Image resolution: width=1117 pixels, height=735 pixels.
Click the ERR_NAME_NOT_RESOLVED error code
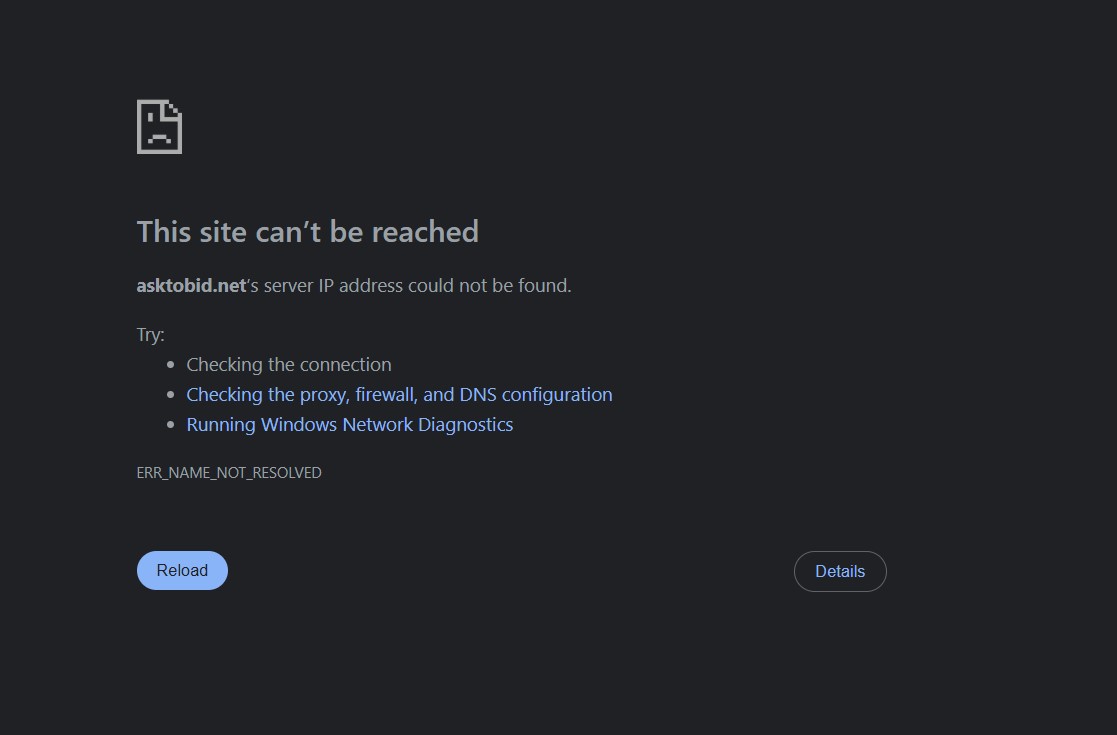click(x=229, y=472)
